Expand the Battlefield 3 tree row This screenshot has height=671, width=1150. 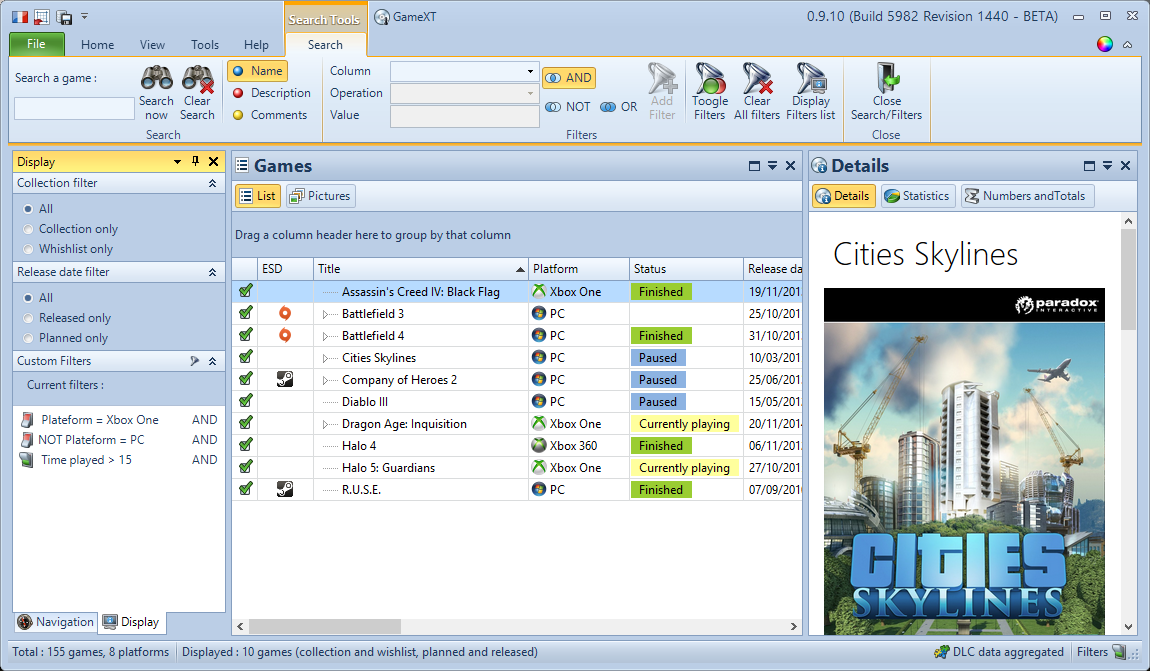click(325, 314)
